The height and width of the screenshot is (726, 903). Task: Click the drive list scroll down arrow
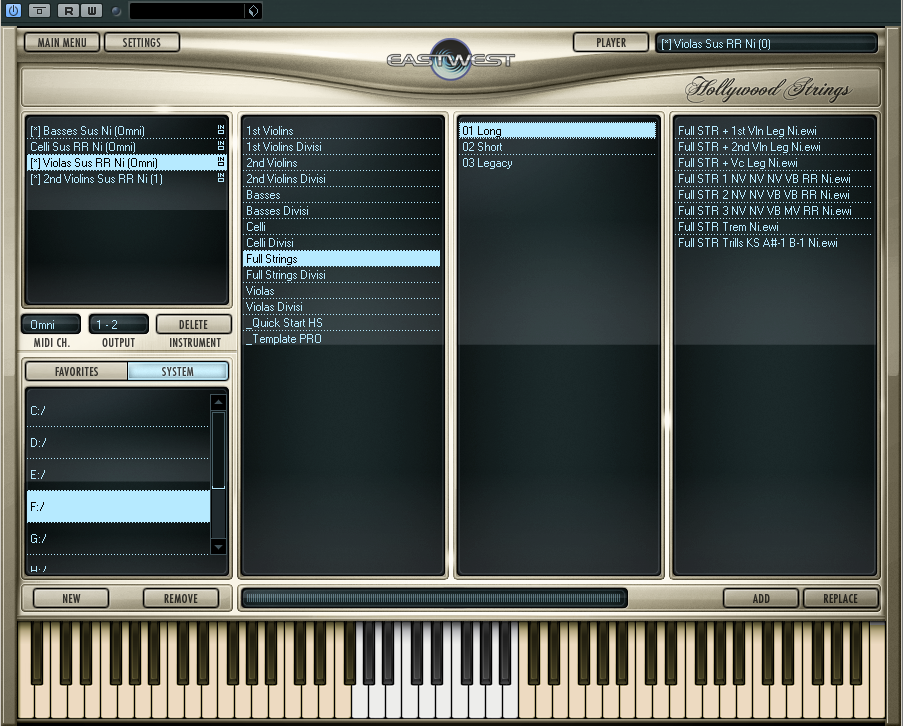pyautogui.click(x=218, y=546)
